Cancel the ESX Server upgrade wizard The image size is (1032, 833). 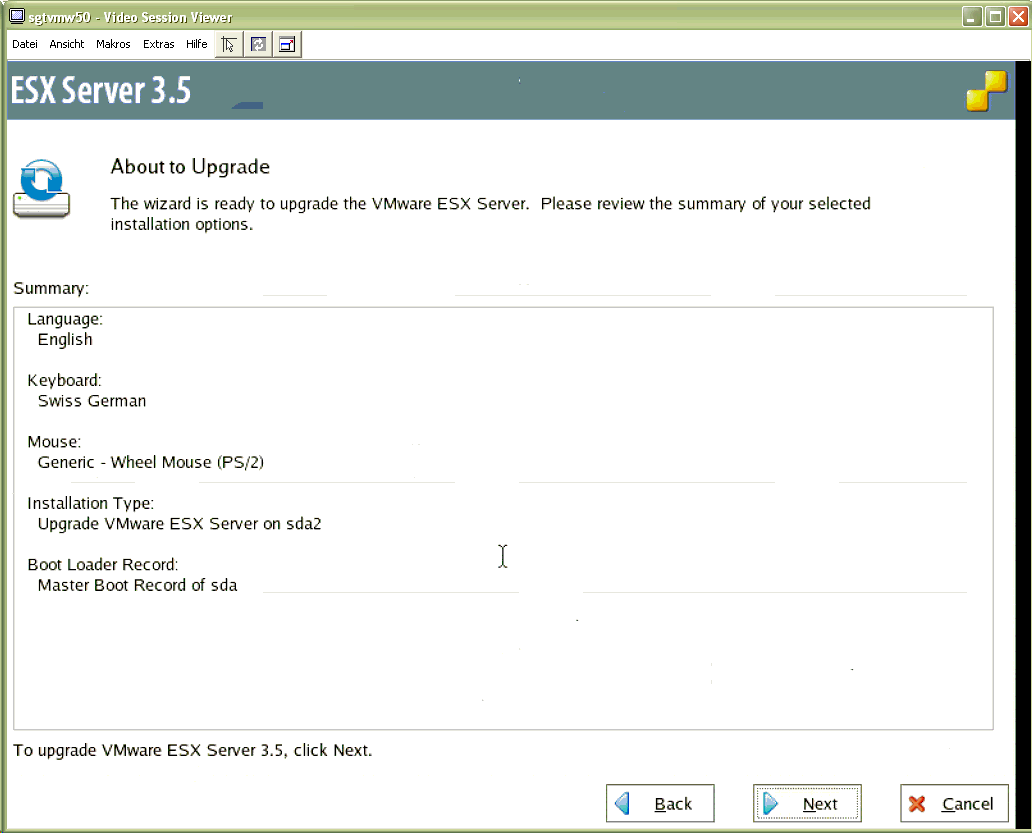point(954,803)
